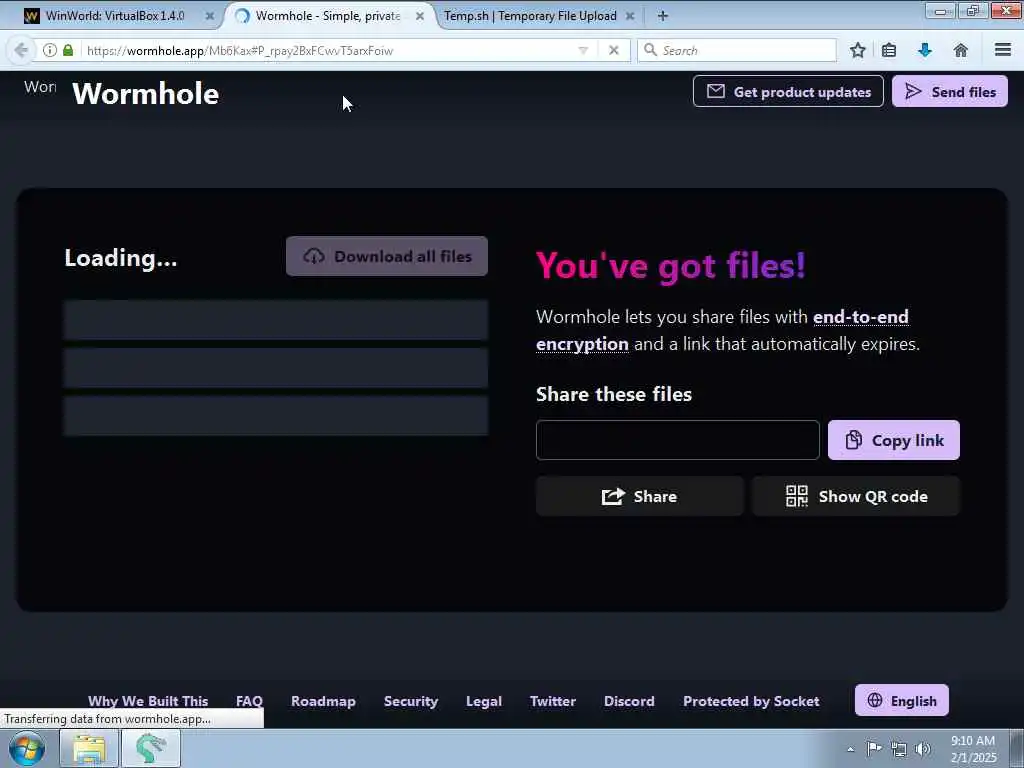Open Protected by Socket footer link

click(751, 701)
